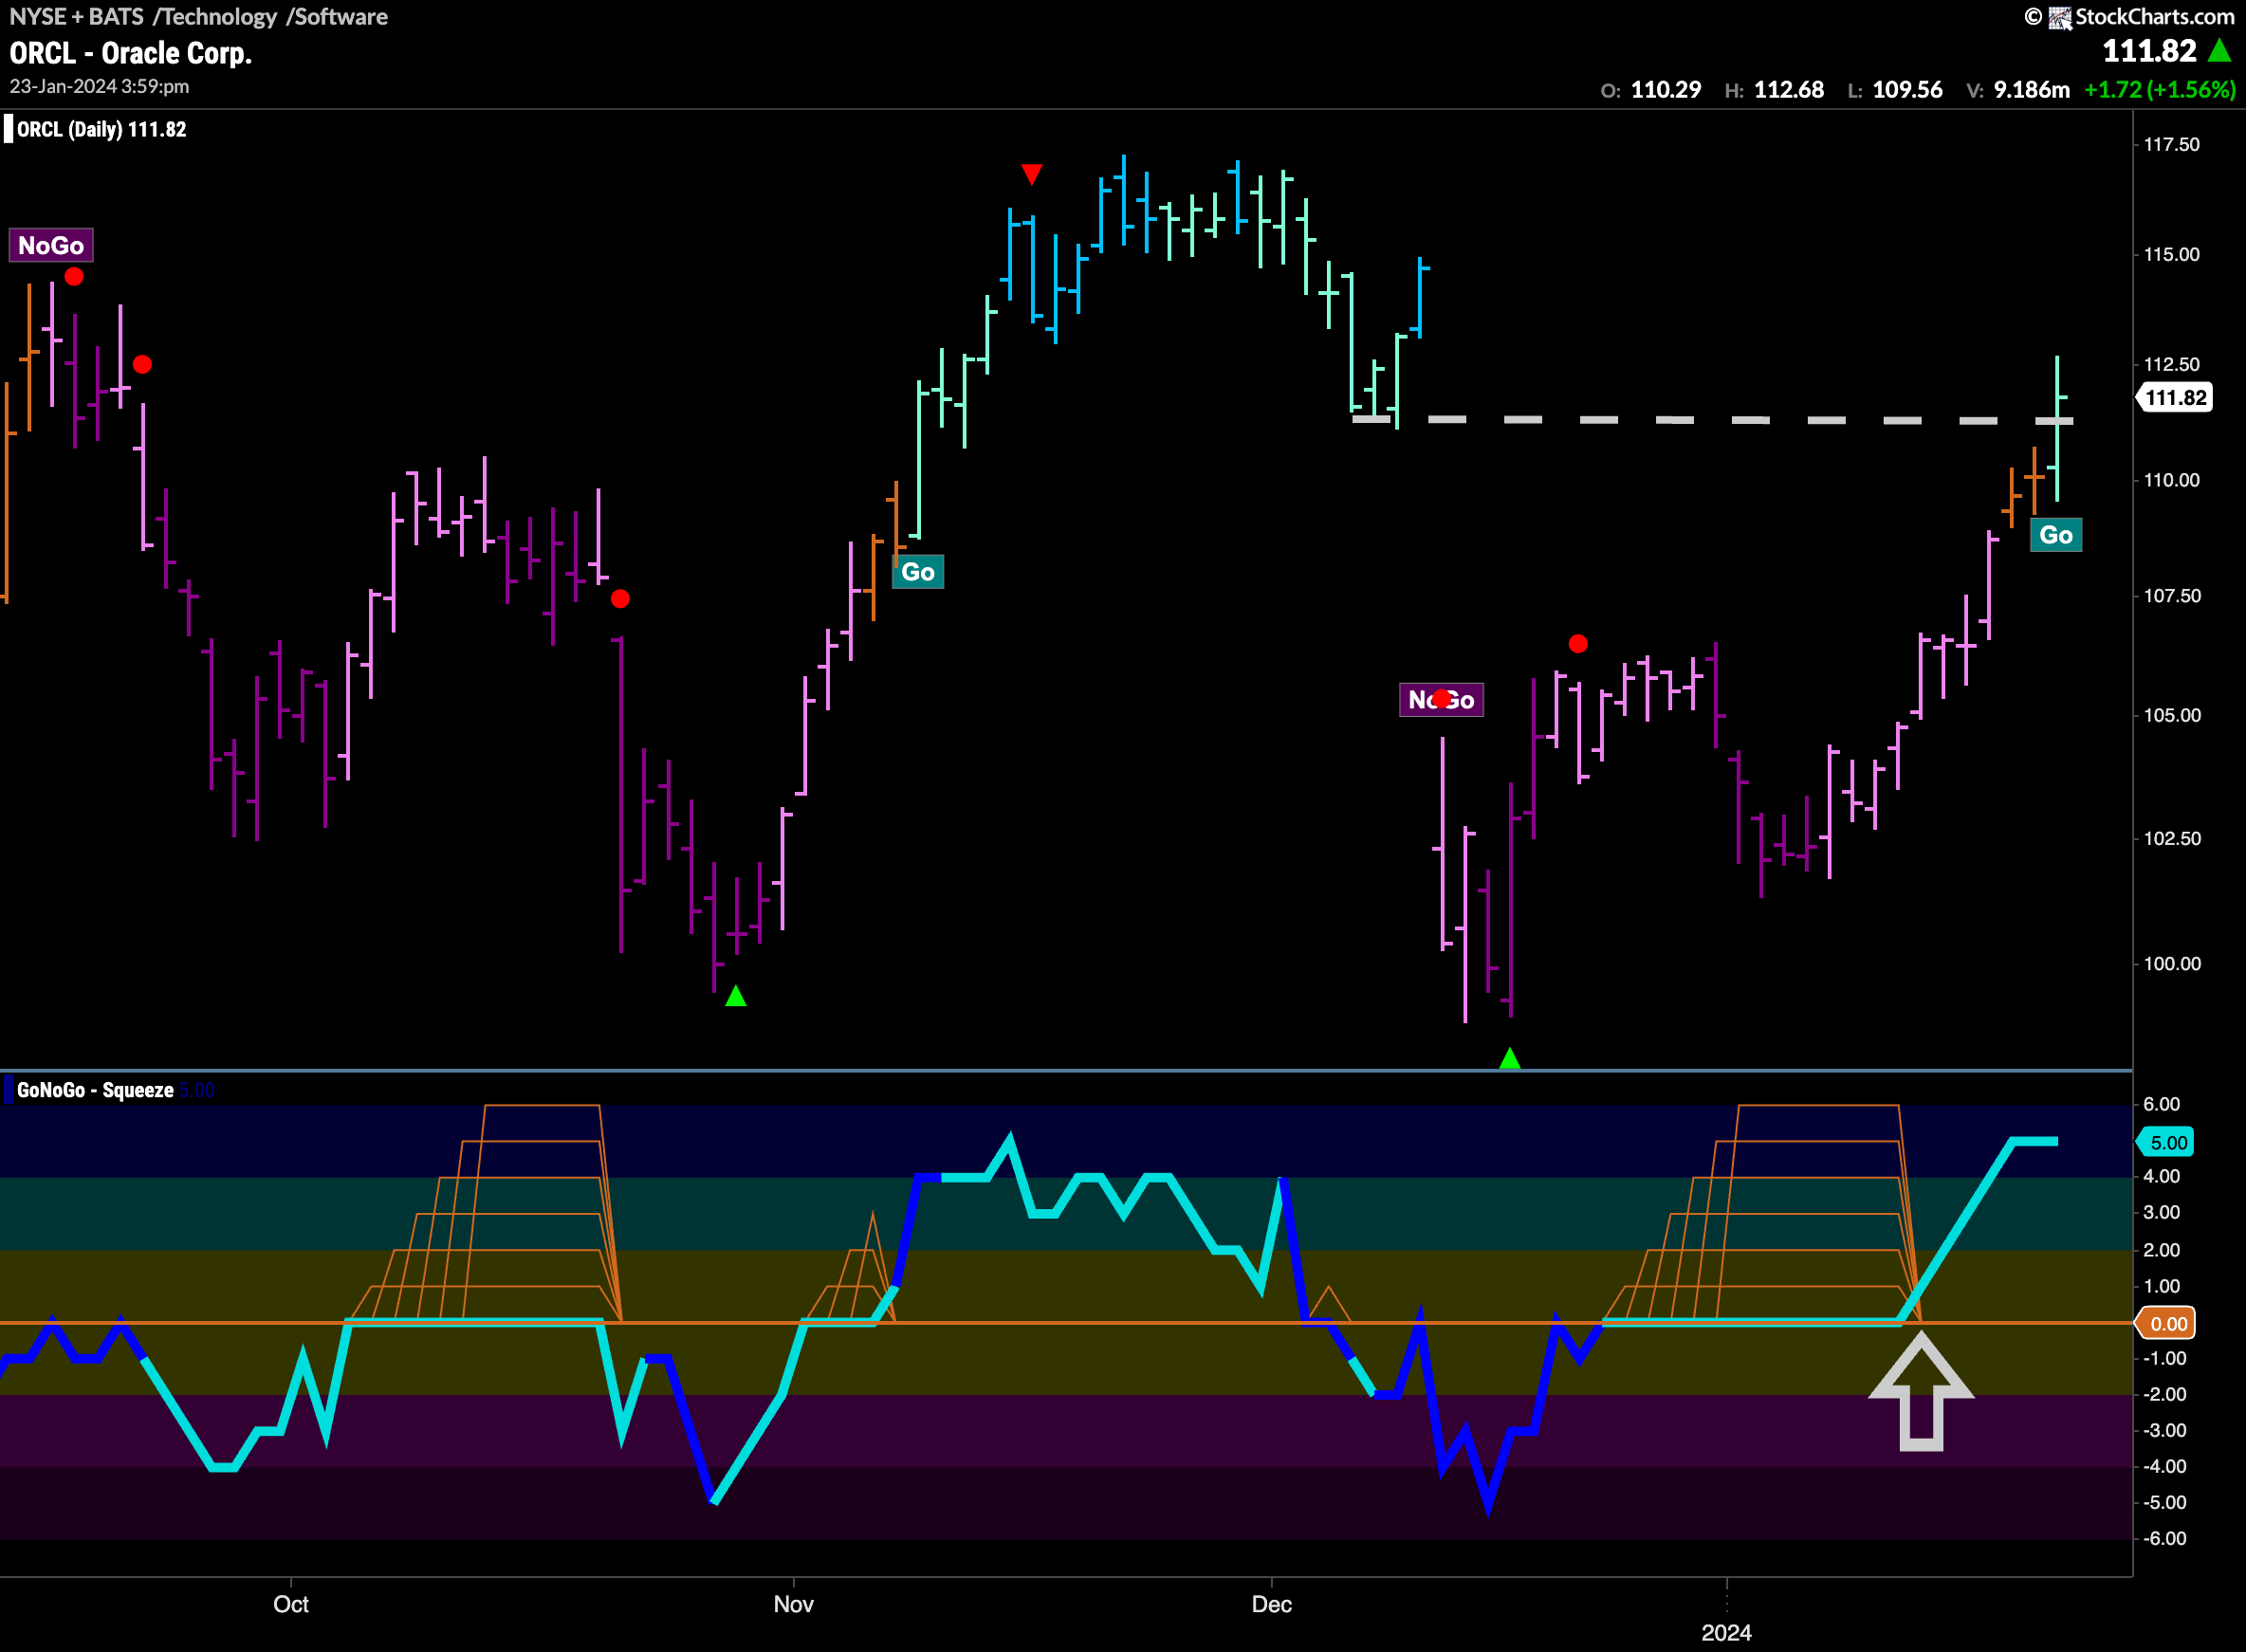Click the green up triangle at mid-December low
2246x1652 pixels.
coord(1510,1058)
